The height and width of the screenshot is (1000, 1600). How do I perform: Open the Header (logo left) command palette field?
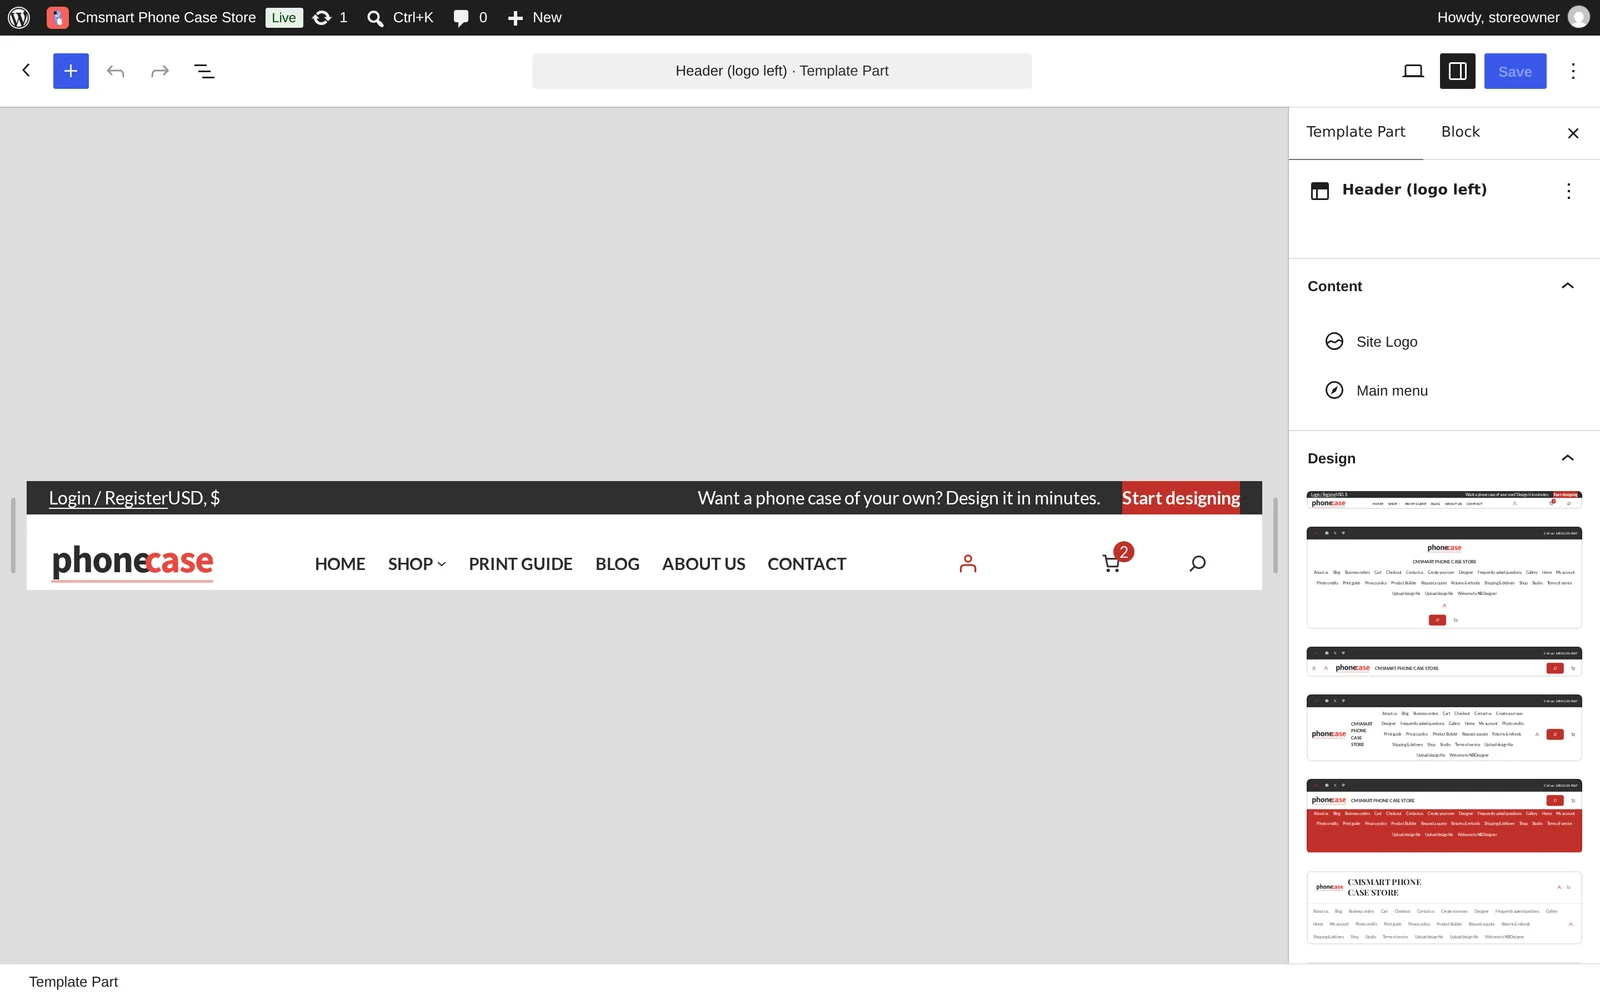click(782, 71)
